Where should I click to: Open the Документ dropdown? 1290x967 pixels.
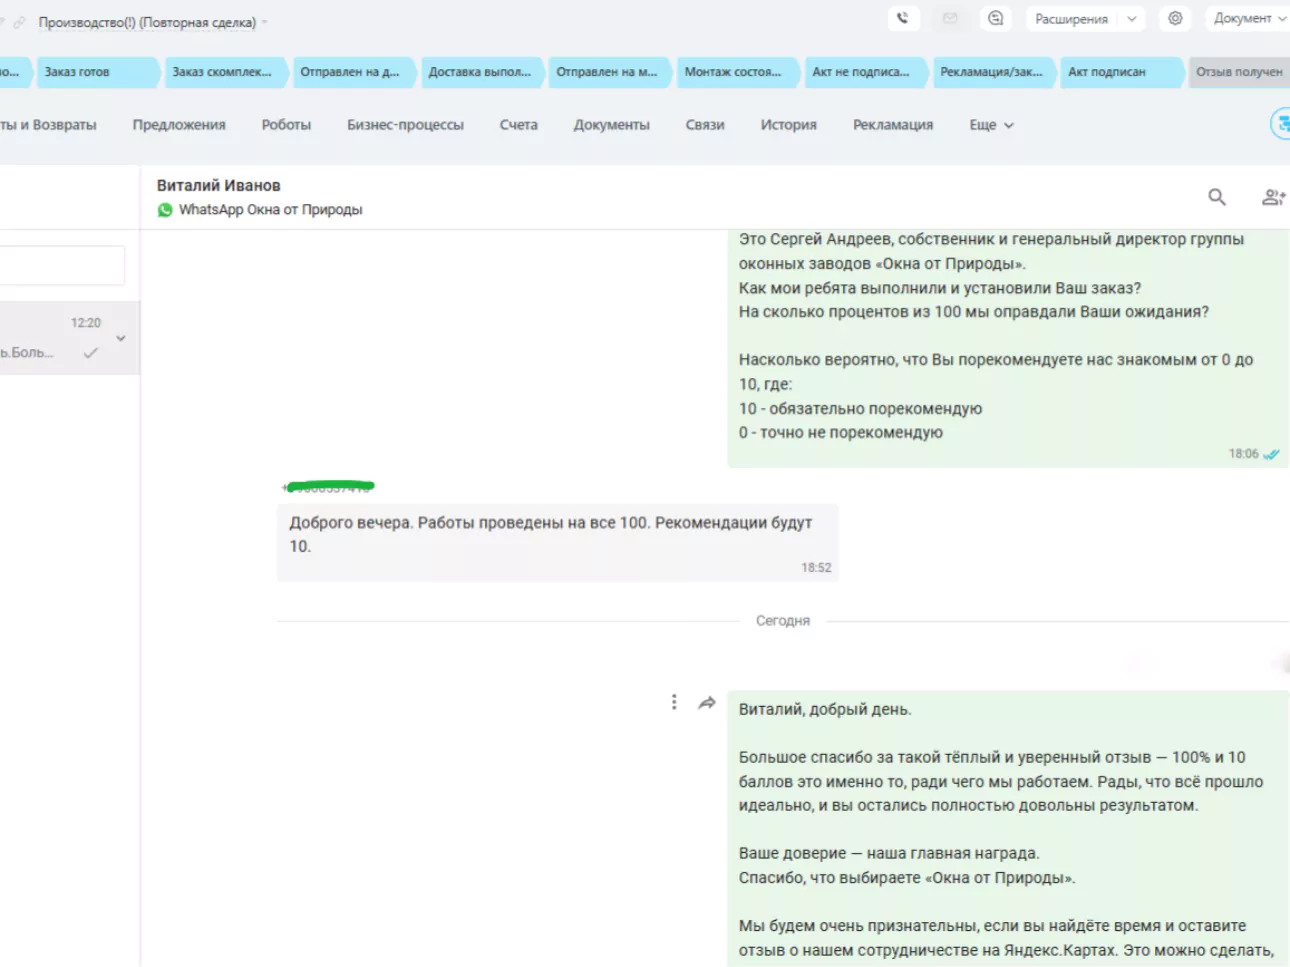click(x=1248, y=18)
